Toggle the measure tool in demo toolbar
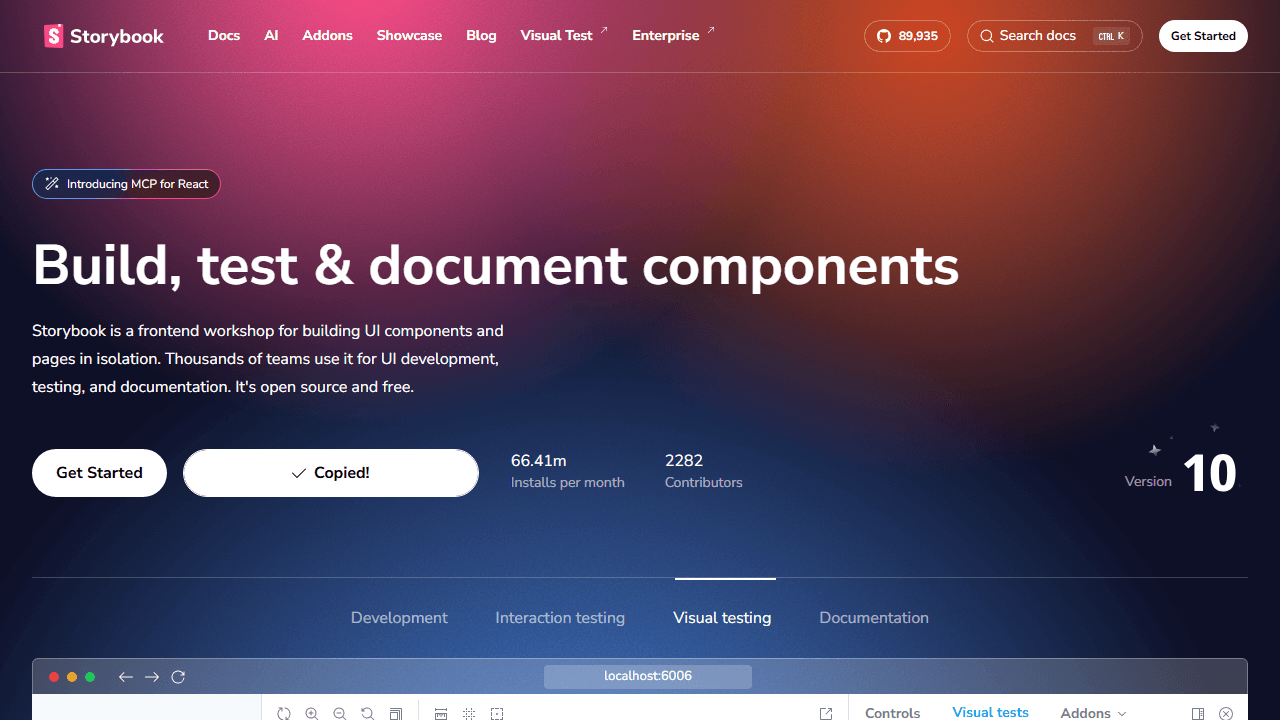This screenshot has width=1280, height=720. pyautogui.click(x=441, y=713)
